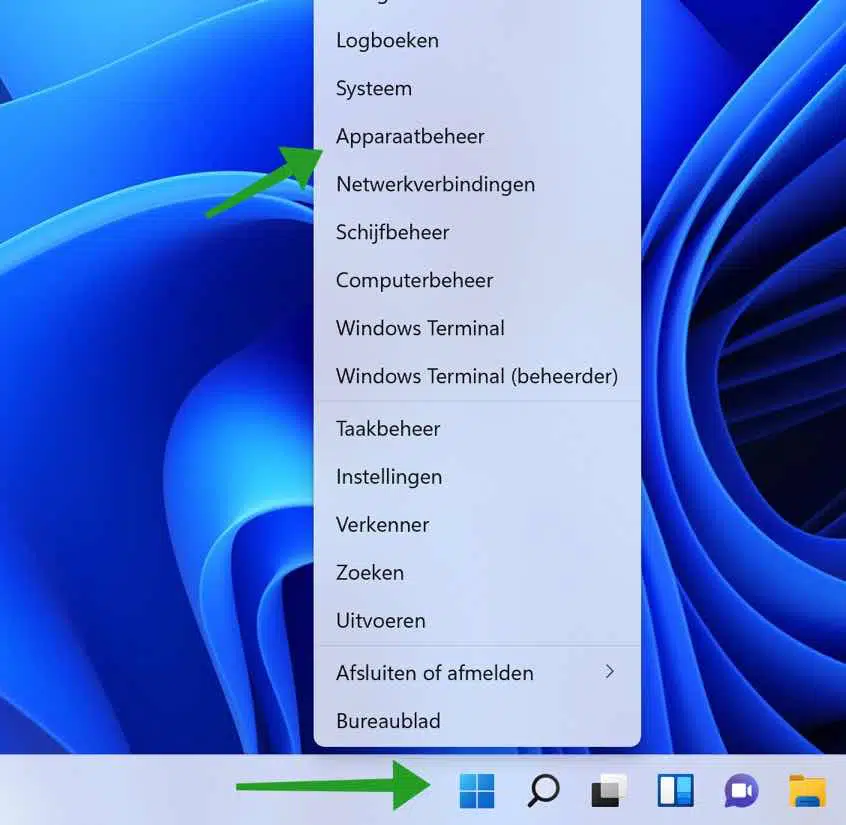
Task: Open Taakbeheer from the menu
Action: click(477, 429)
